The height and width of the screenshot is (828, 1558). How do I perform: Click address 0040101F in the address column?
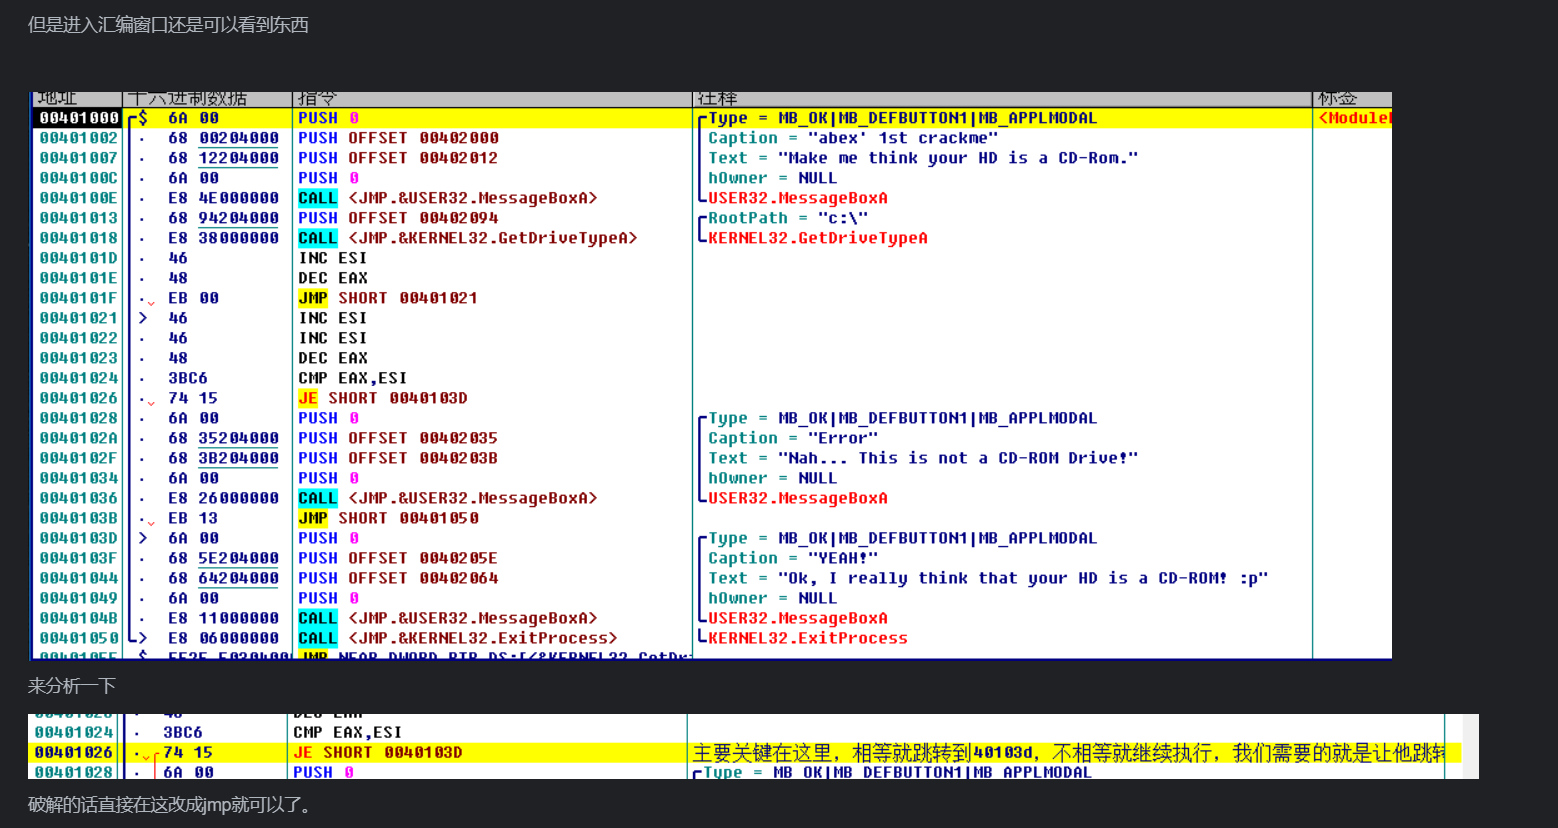(79, 298)
